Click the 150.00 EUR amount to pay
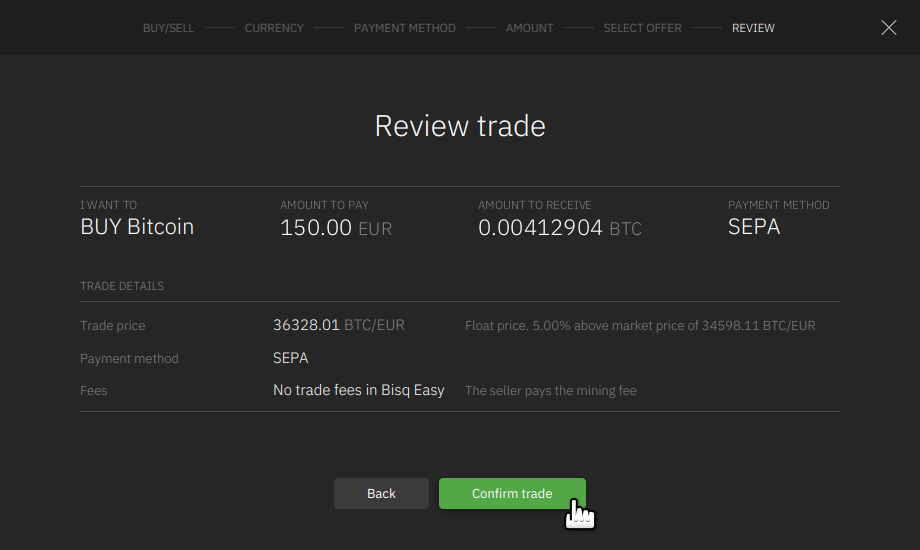Screen dimensions: 920x550 point(335,228)
